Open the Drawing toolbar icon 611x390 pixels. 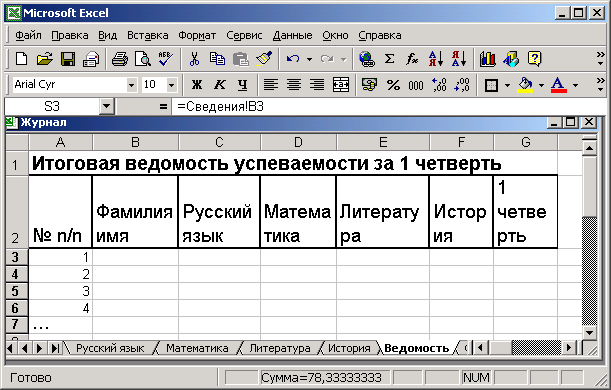[x=511, y=59]
